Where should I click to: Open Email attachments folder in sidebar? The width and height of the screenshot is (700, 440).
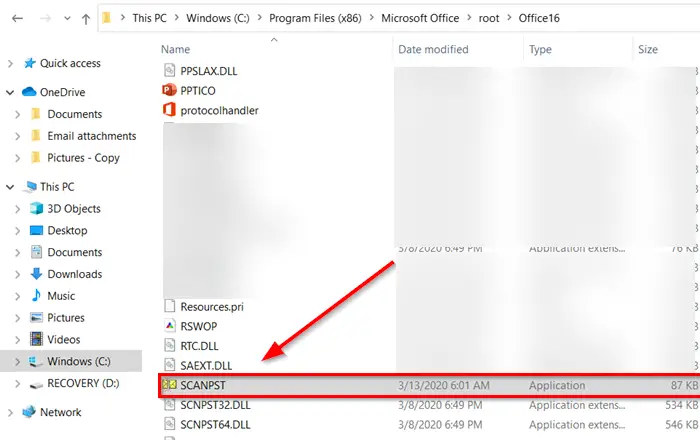click(x=92, y=136)
